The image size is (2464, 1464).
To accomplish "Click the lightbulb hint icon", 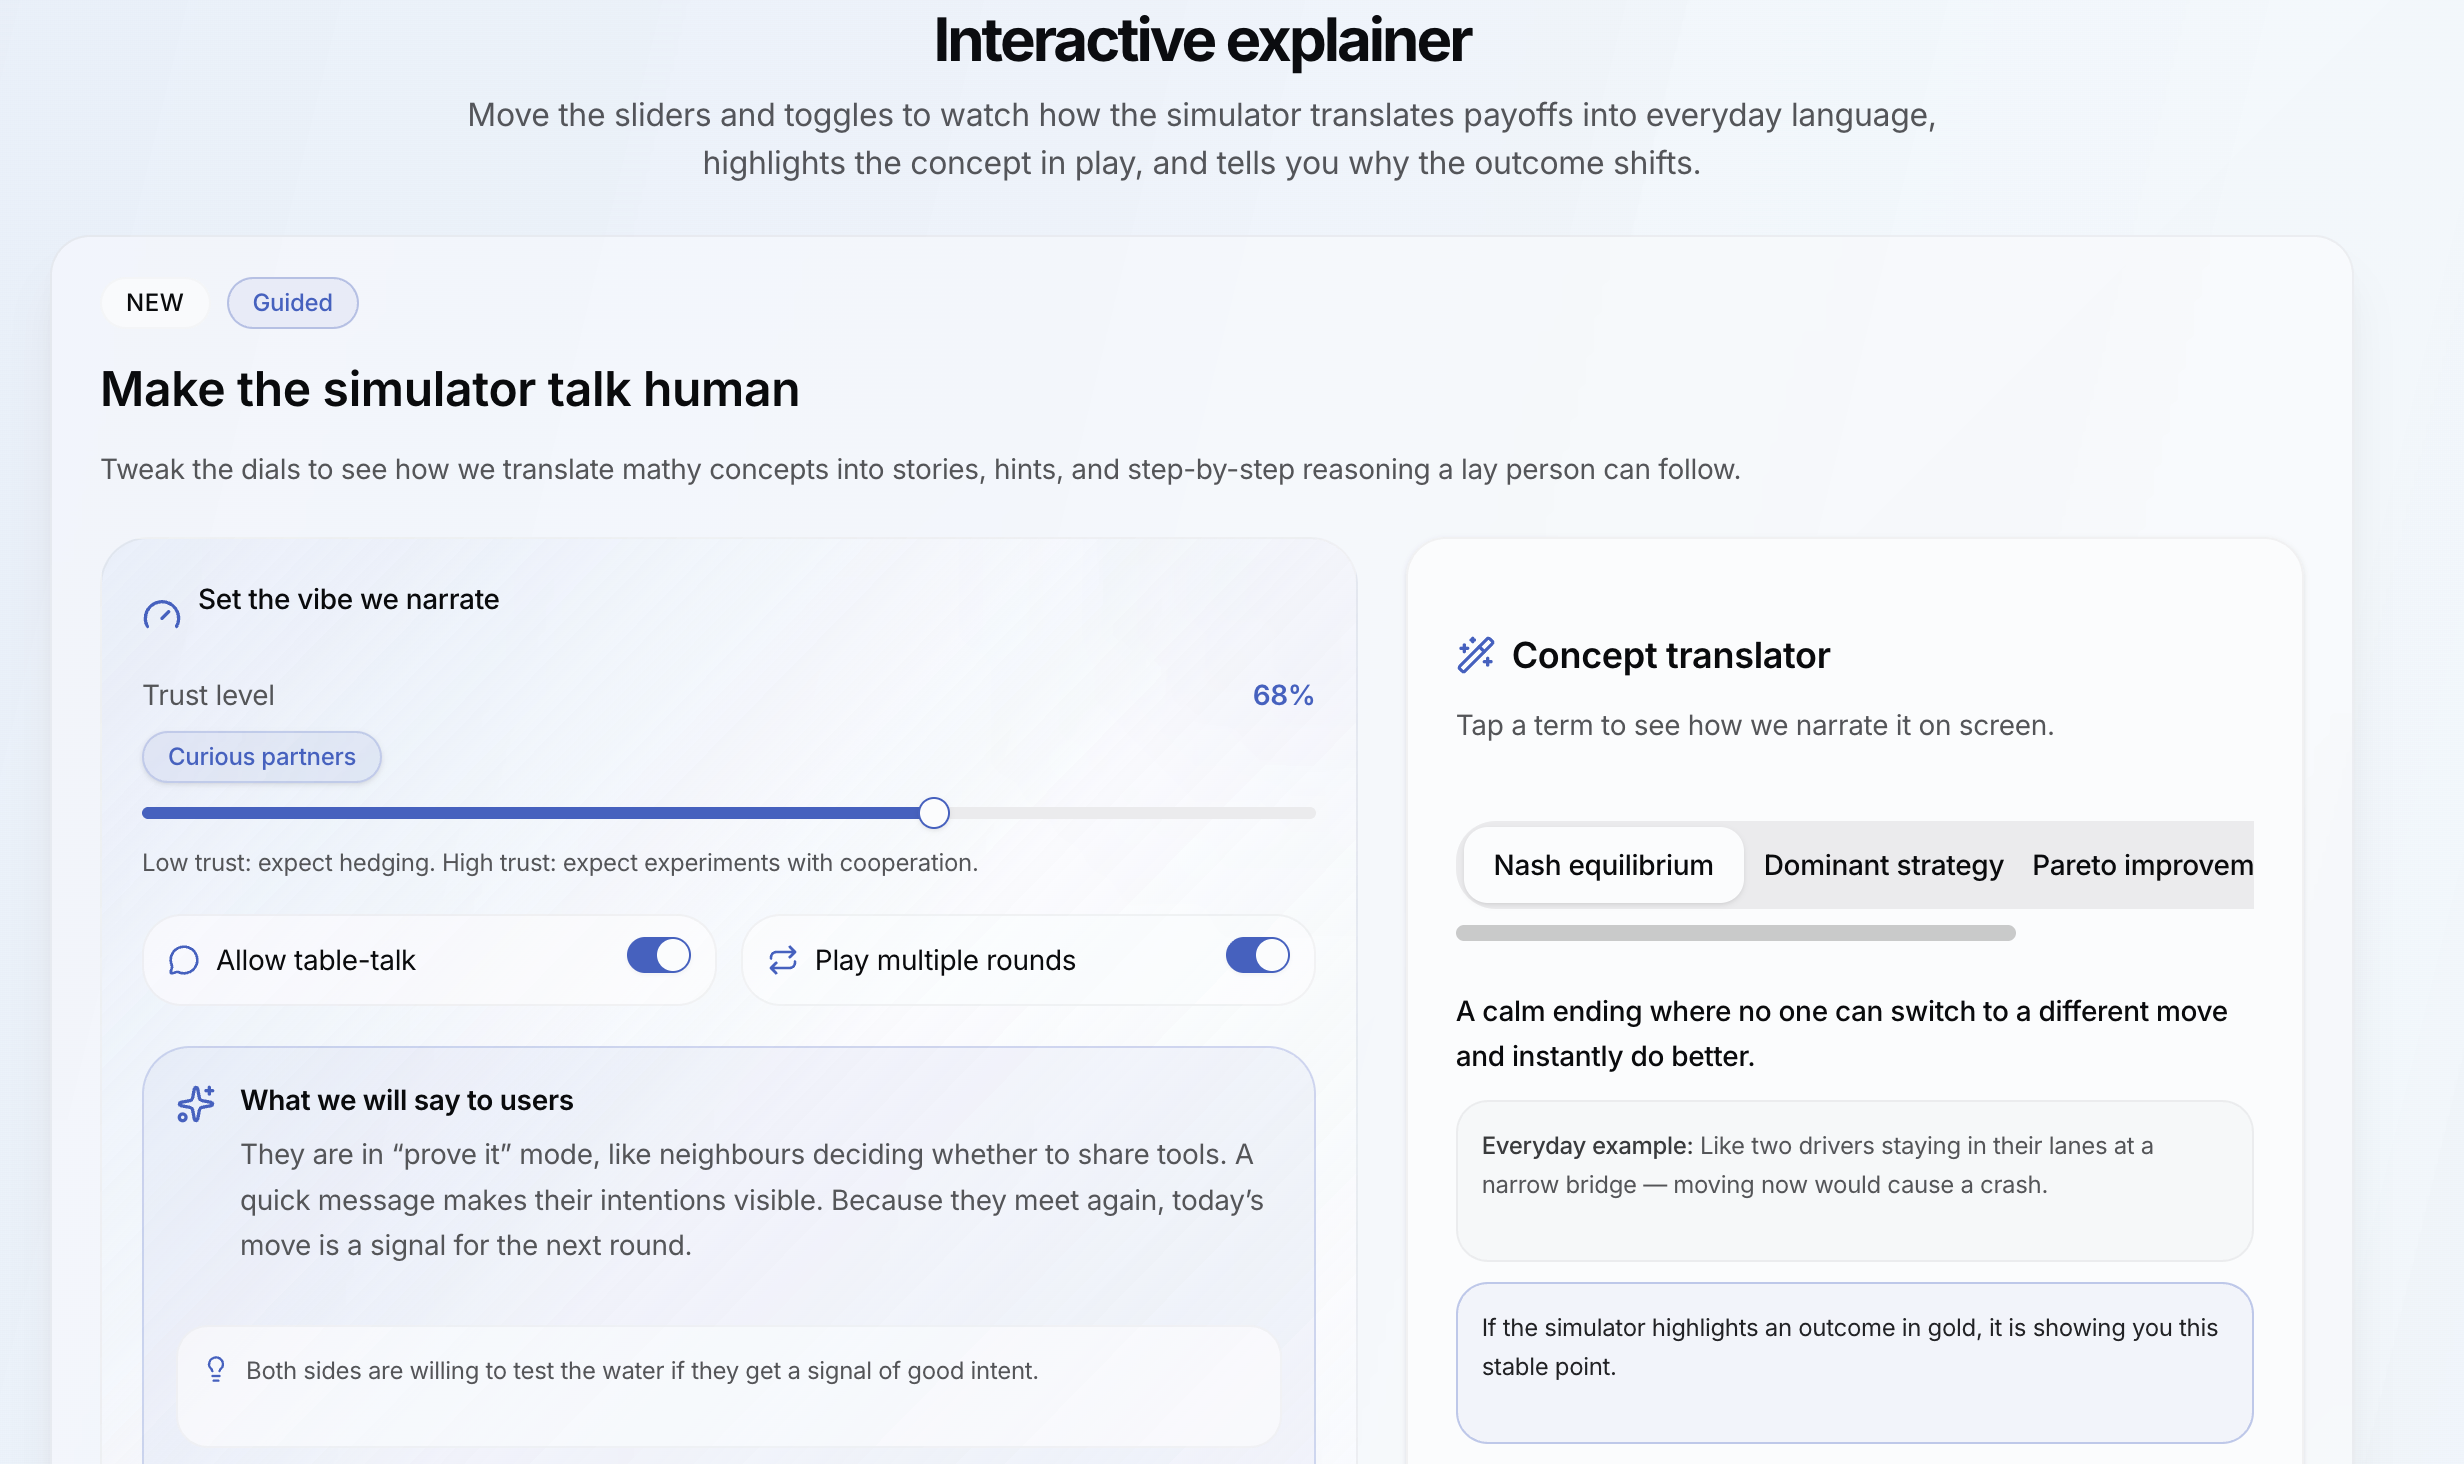I will coord(216,1369).
